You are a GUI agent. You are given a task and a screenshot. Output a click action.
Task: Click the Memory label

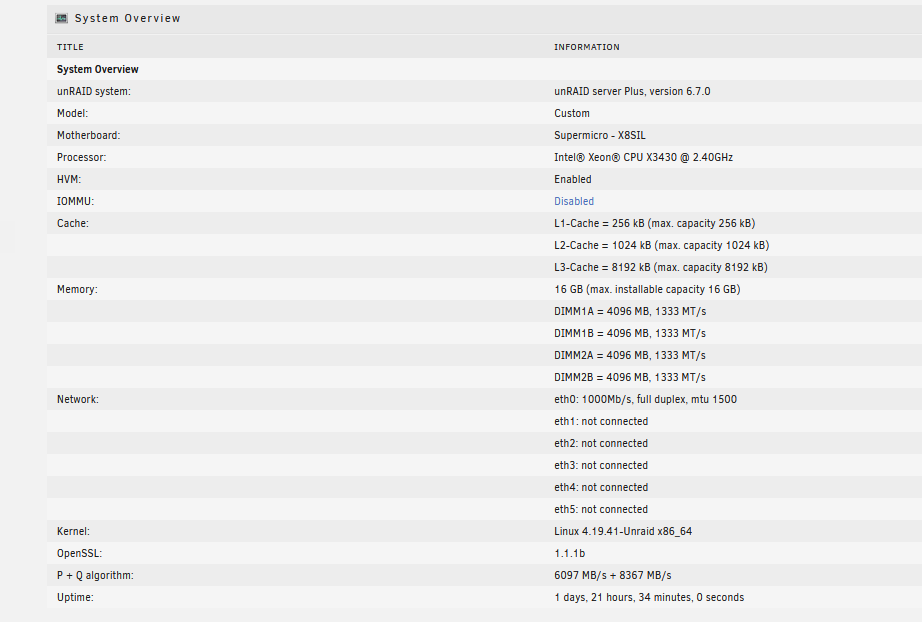[x=77, y=289]
